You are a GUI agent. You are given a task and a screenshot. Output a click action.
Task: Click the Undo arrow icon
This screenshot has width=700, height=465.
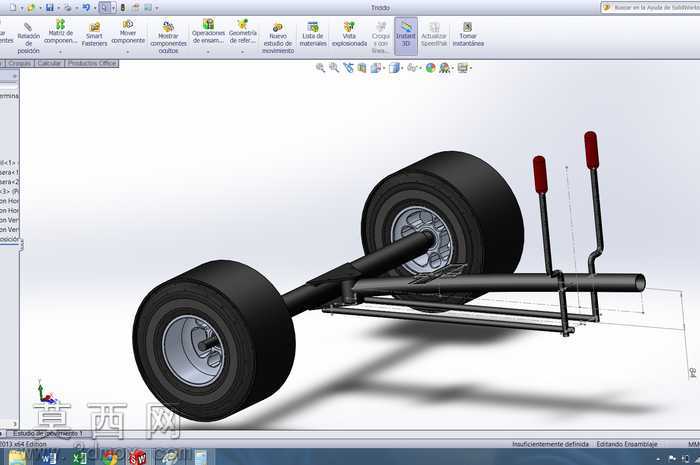pyautogui.click(x=87, y=8)
